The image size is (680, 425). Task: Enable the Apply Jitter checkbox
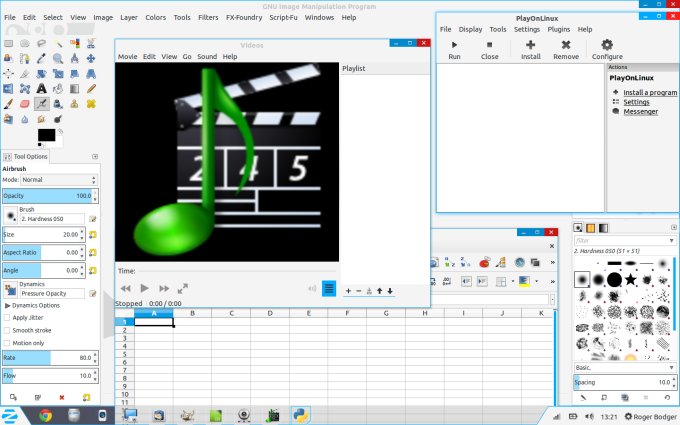[x=8, y=317]
